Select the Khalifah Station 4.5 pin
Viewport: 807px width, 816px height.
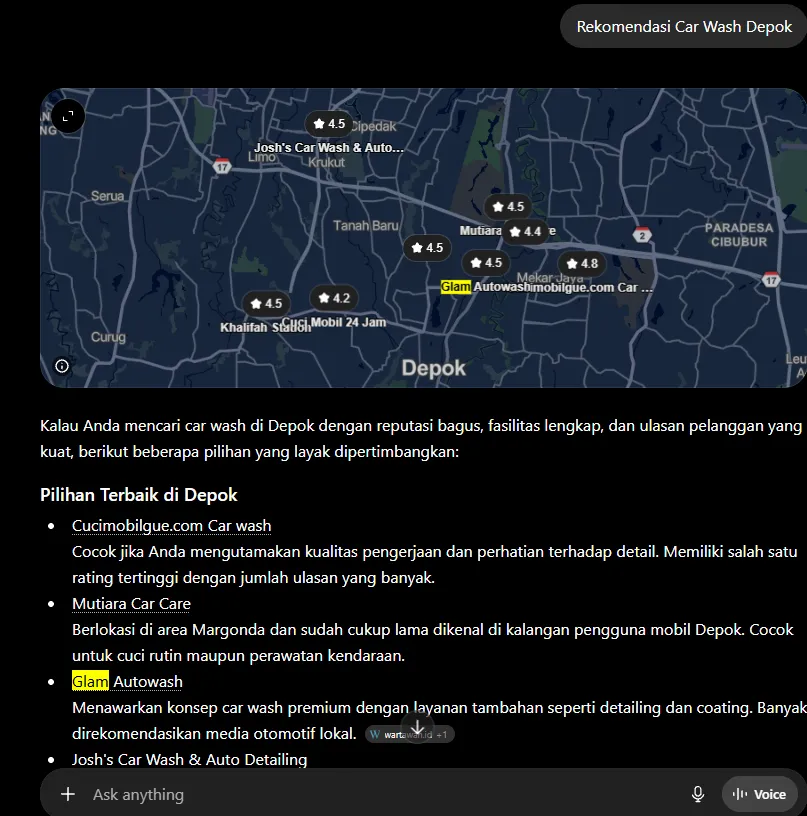pos(266,303)
